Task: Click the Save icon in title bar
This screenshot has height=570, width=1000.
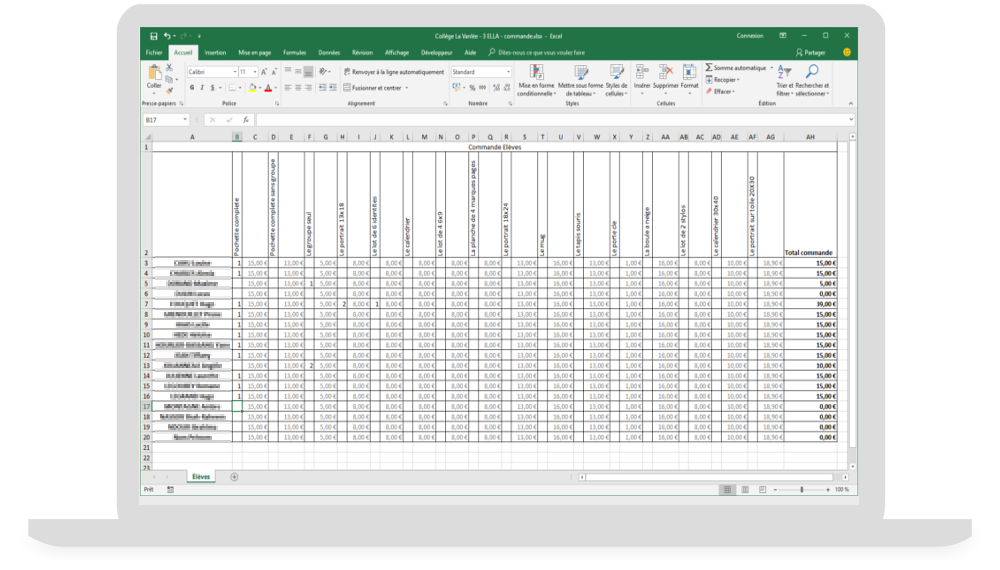Action: (153, 35)
